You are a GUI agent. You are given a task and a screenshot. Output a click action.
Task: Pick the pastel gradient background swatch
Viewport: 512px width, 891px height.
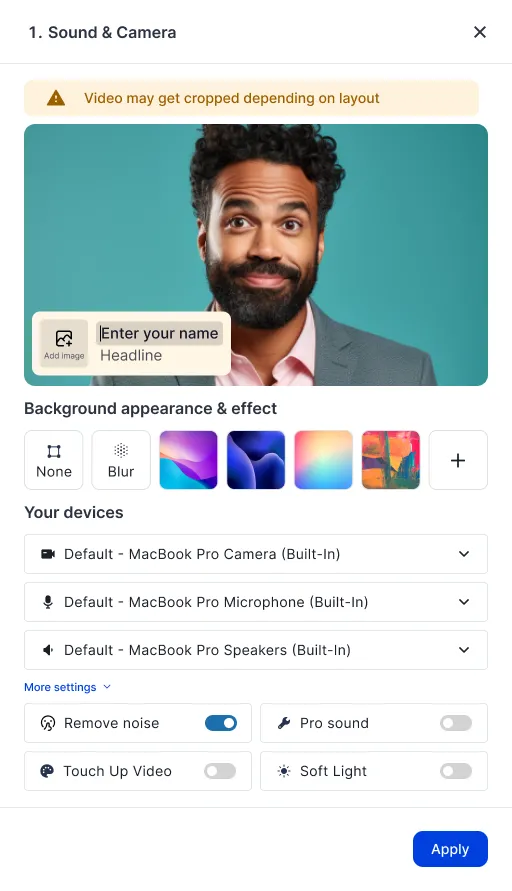323,460
